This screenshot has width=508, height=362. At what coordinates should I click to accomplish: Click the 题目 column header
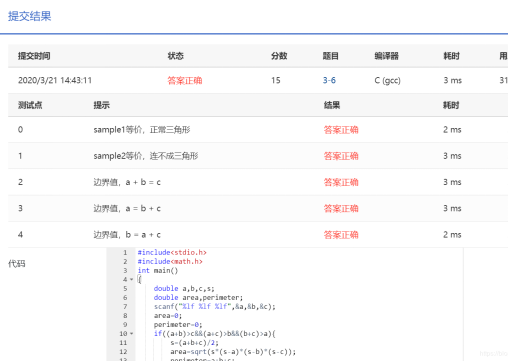(x=331, y=56)
